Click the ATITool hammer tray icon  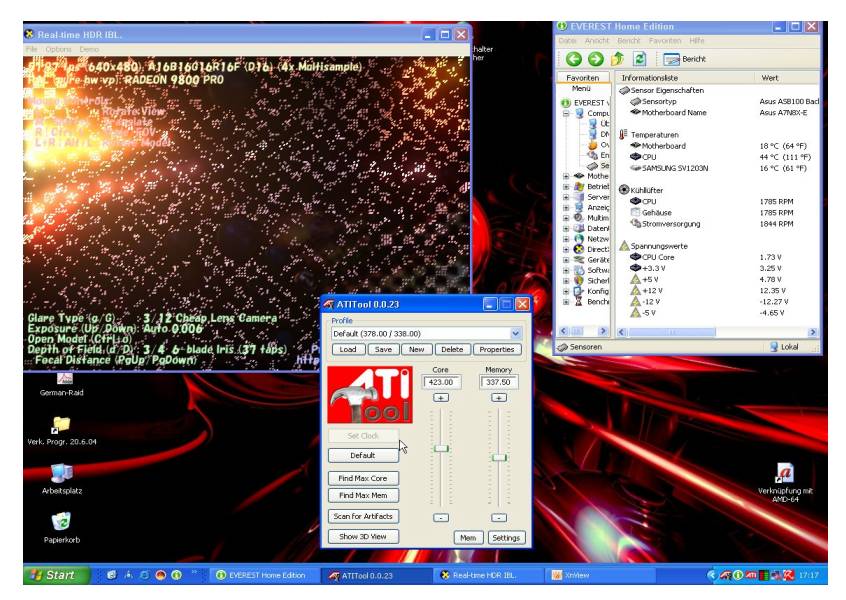coord(726,575)
